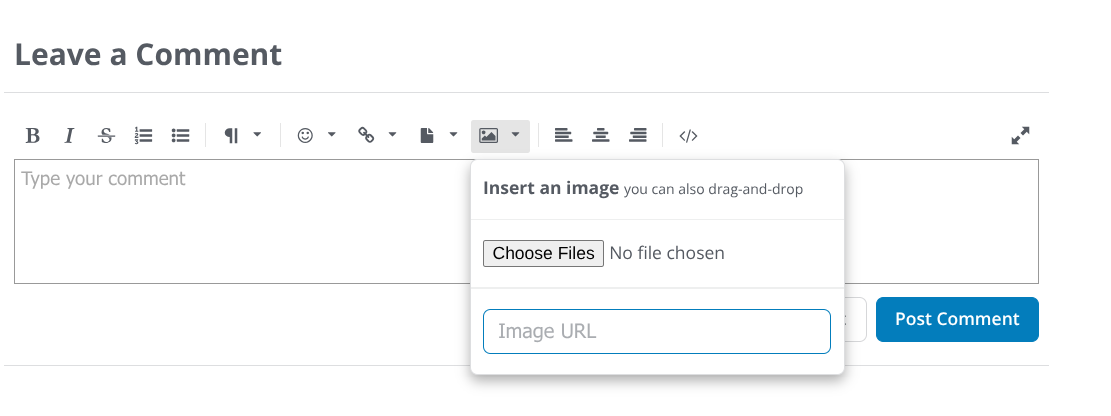Open the emoji picker dropdown
The image size is (1111, 416).
[317, 136]
